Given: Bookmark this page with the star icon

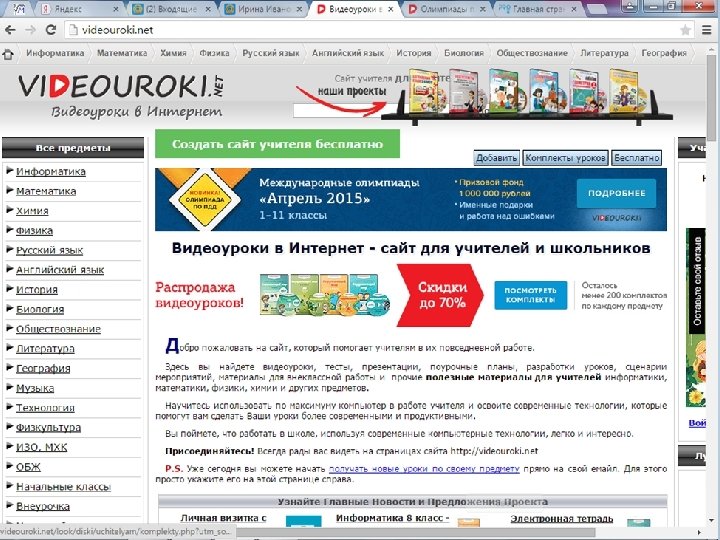Looking at the screenshot, I should (685, 30).
